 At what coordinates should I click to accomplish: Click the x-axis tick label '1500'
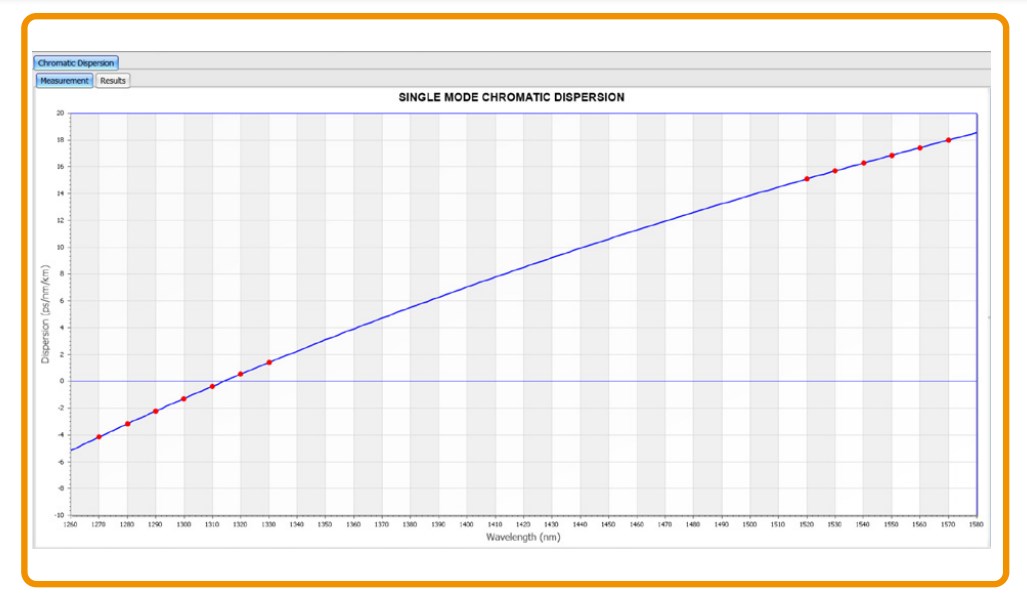point(749,524)
